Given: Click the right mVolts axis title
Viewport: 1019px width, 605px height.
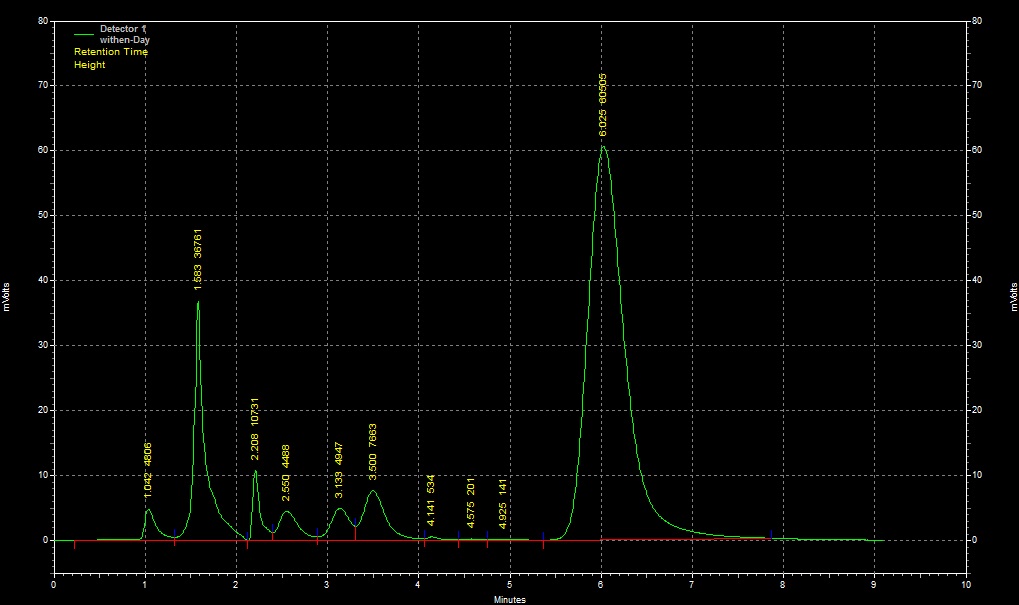Looking at the screenshot, I should pyautogui.click(x=1011, y=295).
